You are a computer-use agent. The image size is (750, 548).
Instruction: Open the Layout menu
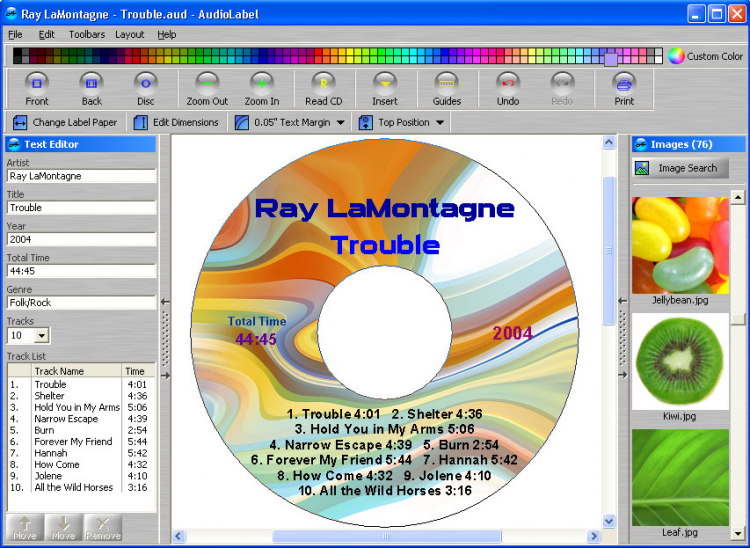[x=129, y=34]
